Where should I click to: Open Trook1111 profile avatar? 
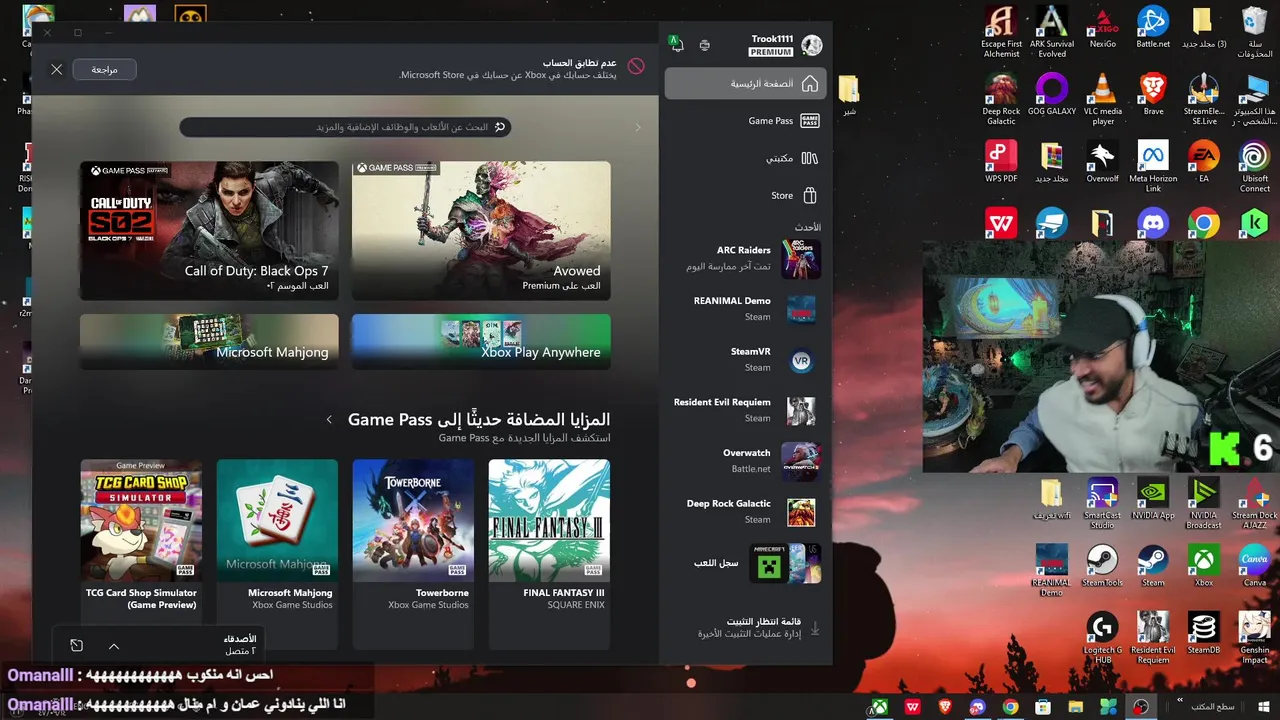tap(812, 45)
